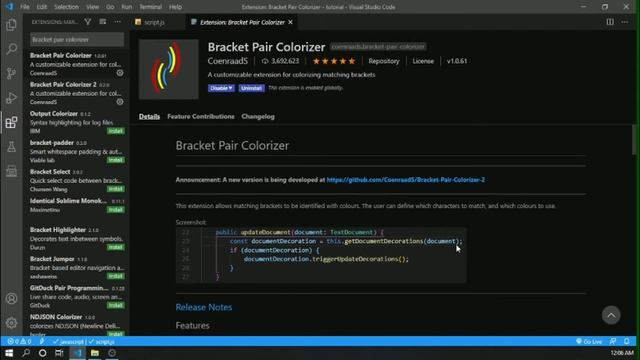Select the Details tab

point(149,117)
